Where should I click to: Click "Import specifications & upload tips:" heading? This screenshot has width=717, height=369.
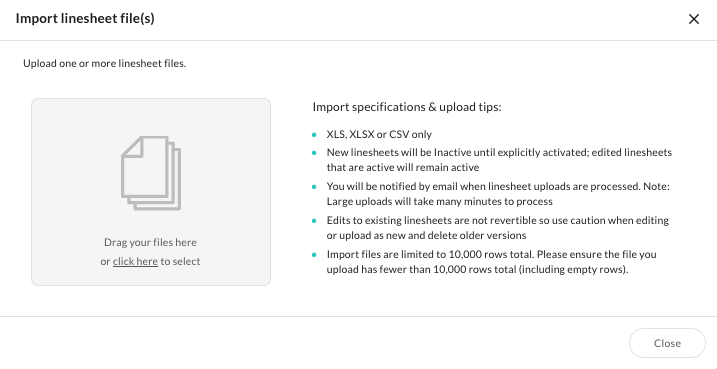coord(407,107)
